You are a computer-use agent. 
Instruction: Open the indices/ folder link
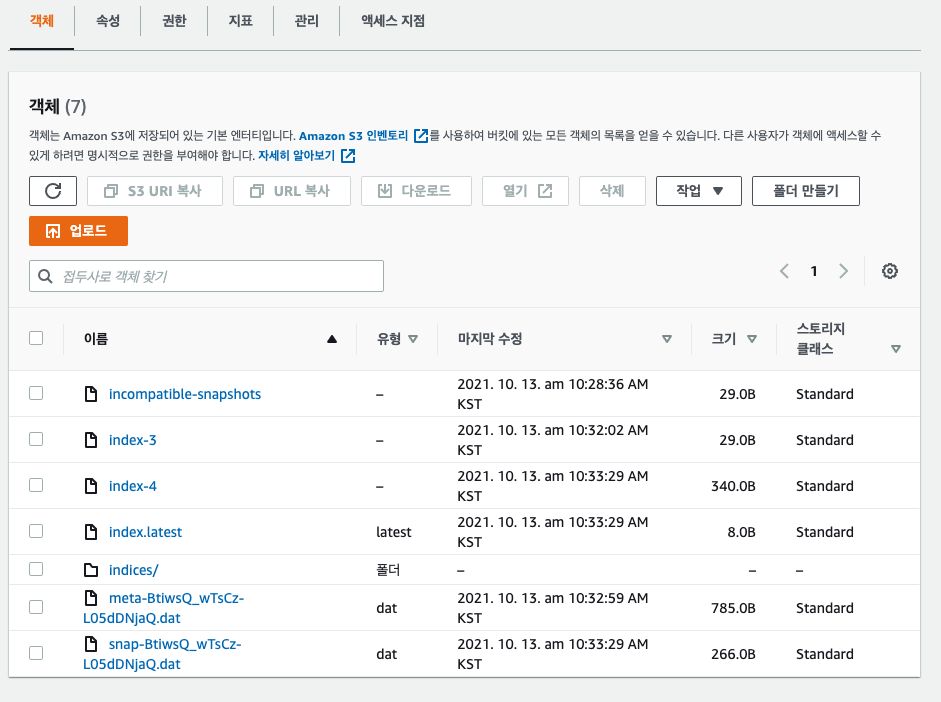point(133,570)
